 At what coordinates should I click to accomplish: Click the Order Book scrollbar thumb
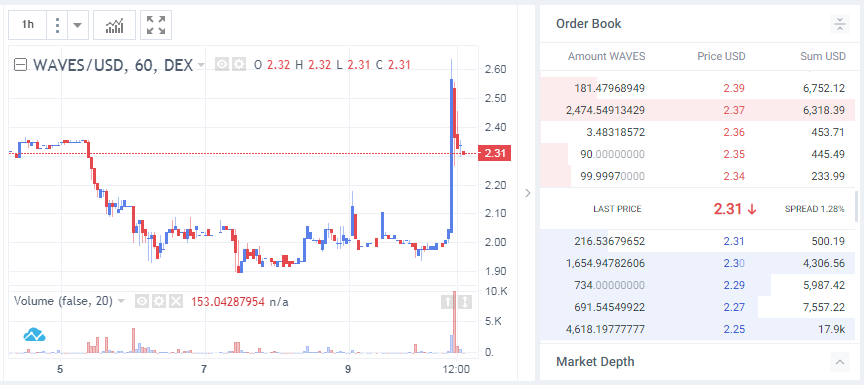856,207
